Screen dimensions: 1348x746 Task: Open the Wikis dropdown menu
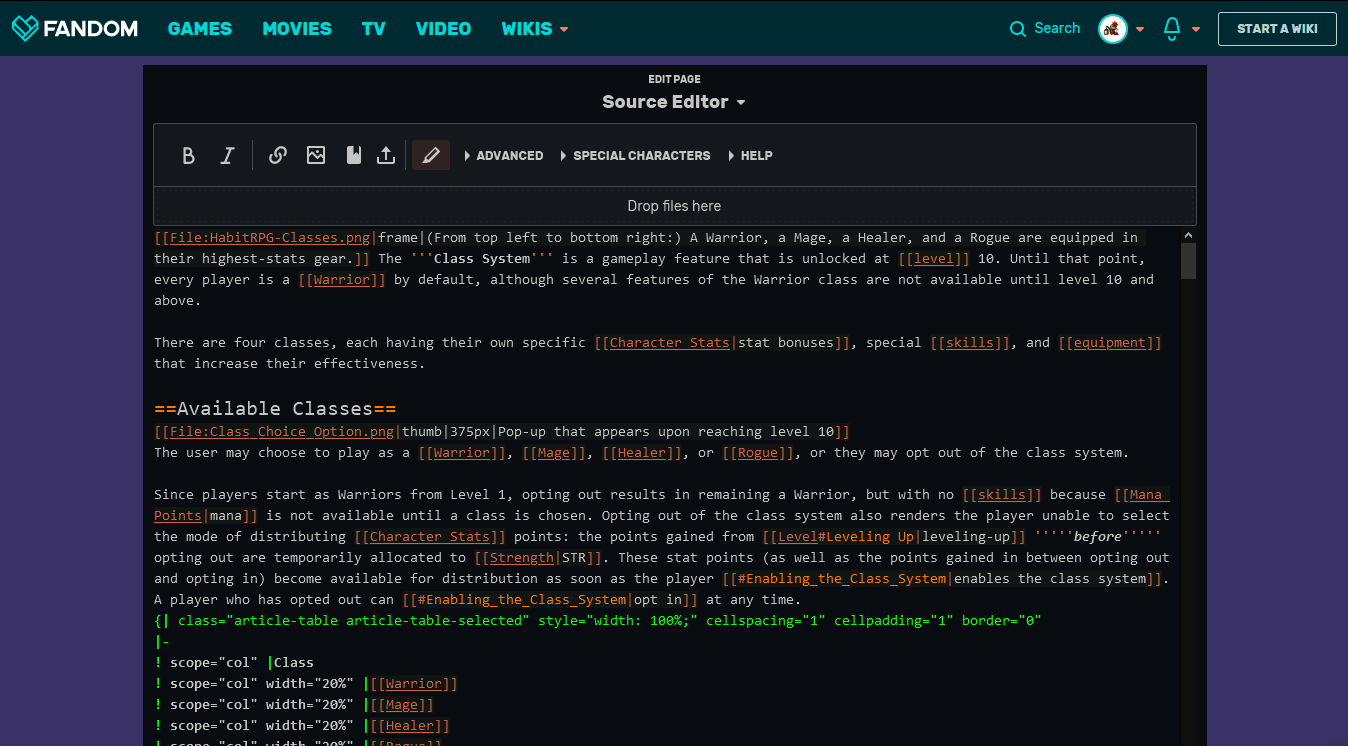(x=535, y=29)
